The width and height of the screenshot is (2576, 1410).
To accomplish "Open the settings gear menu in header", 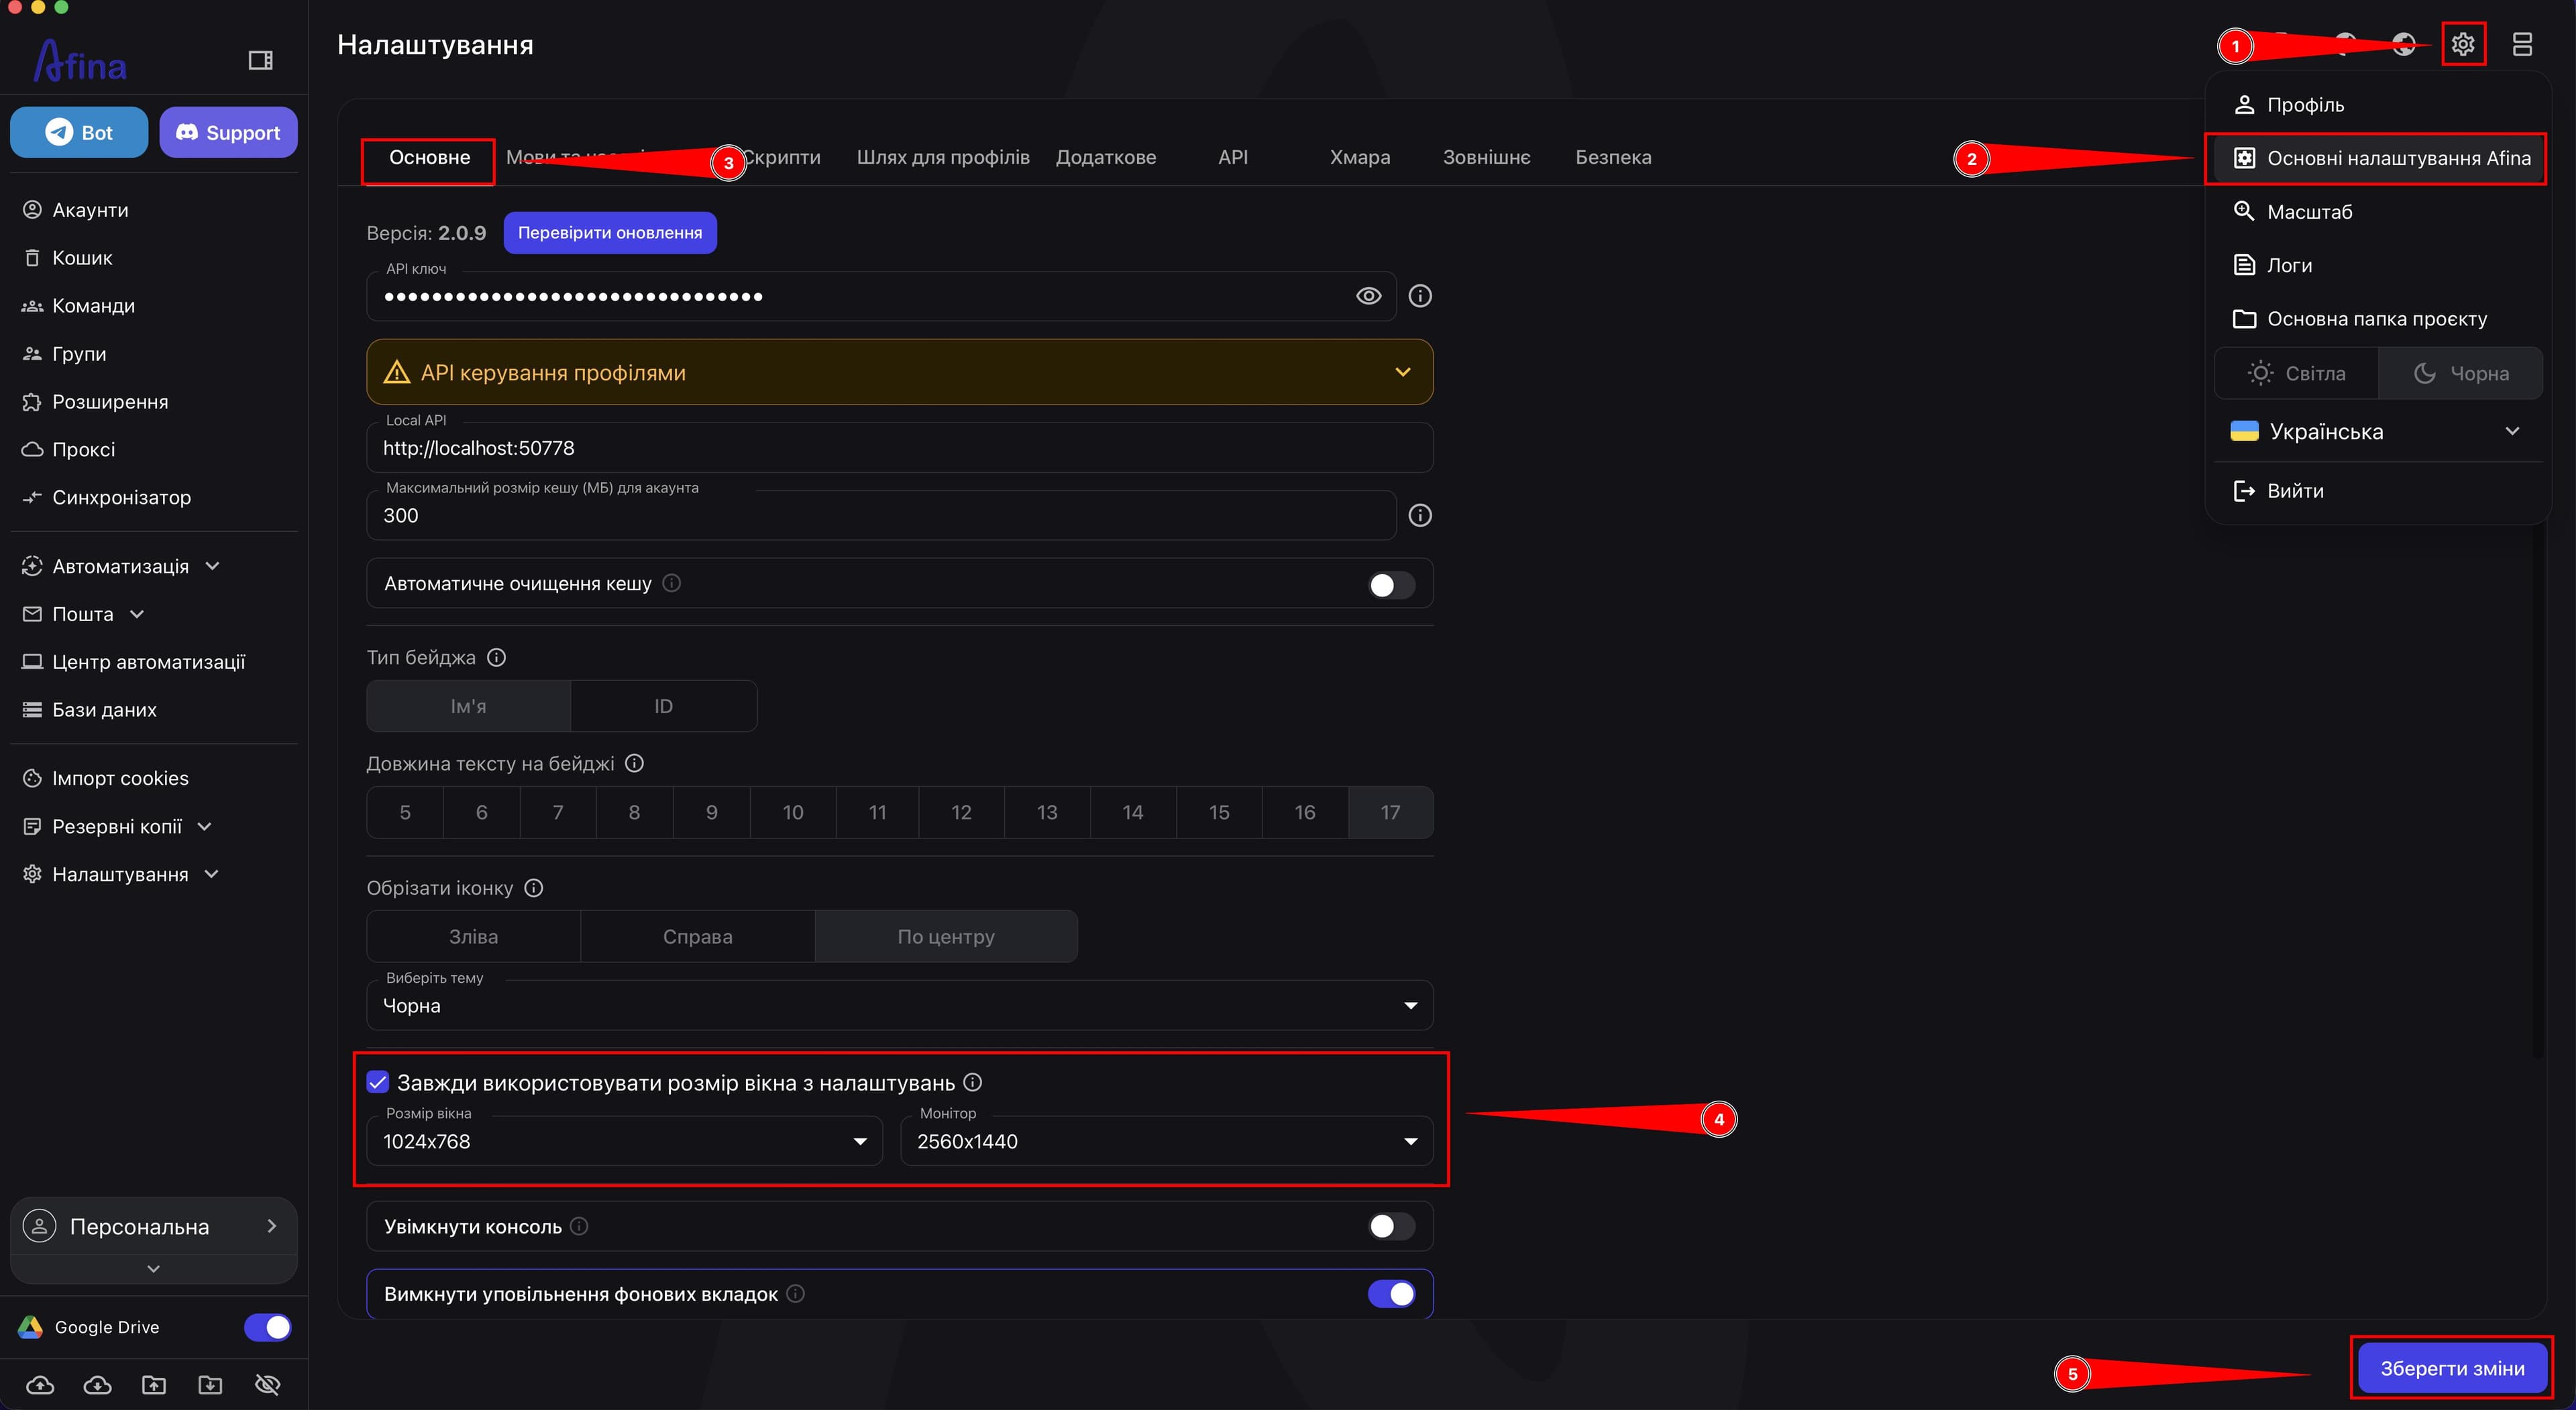I will 2462,45.
